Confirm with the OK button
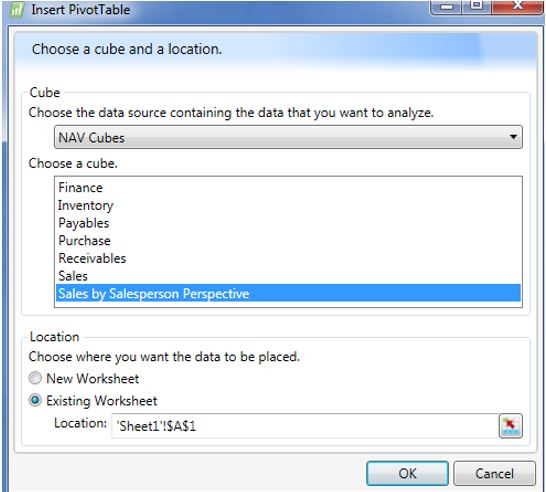This screenshot has height=492, width=546. (407, 473)
